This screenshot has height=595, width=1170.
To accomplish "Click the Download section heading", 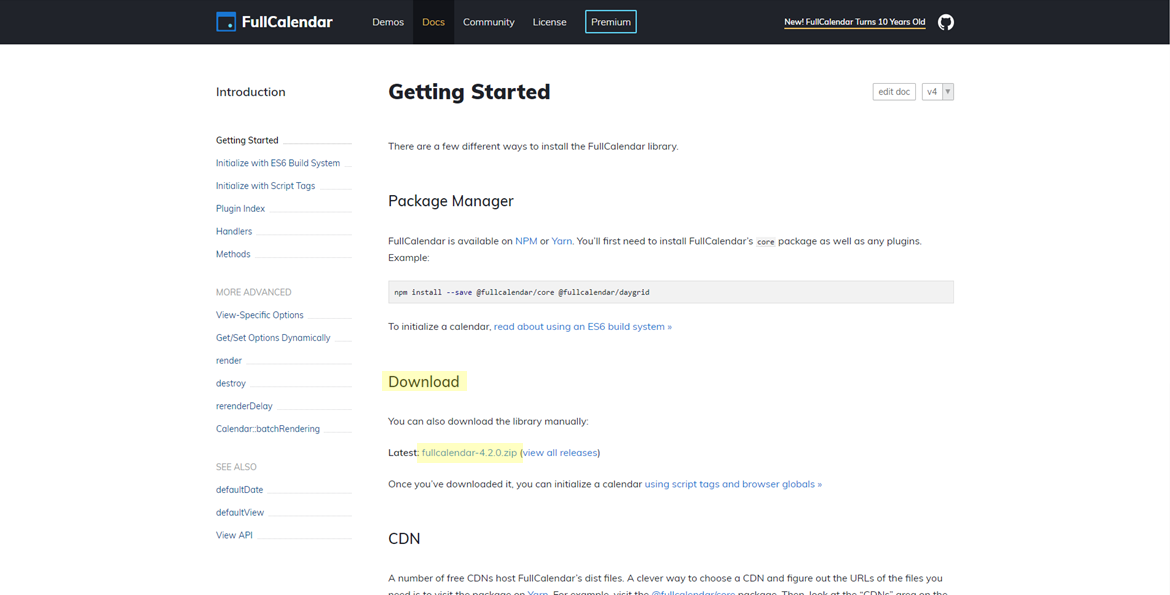I will [424, 381].
